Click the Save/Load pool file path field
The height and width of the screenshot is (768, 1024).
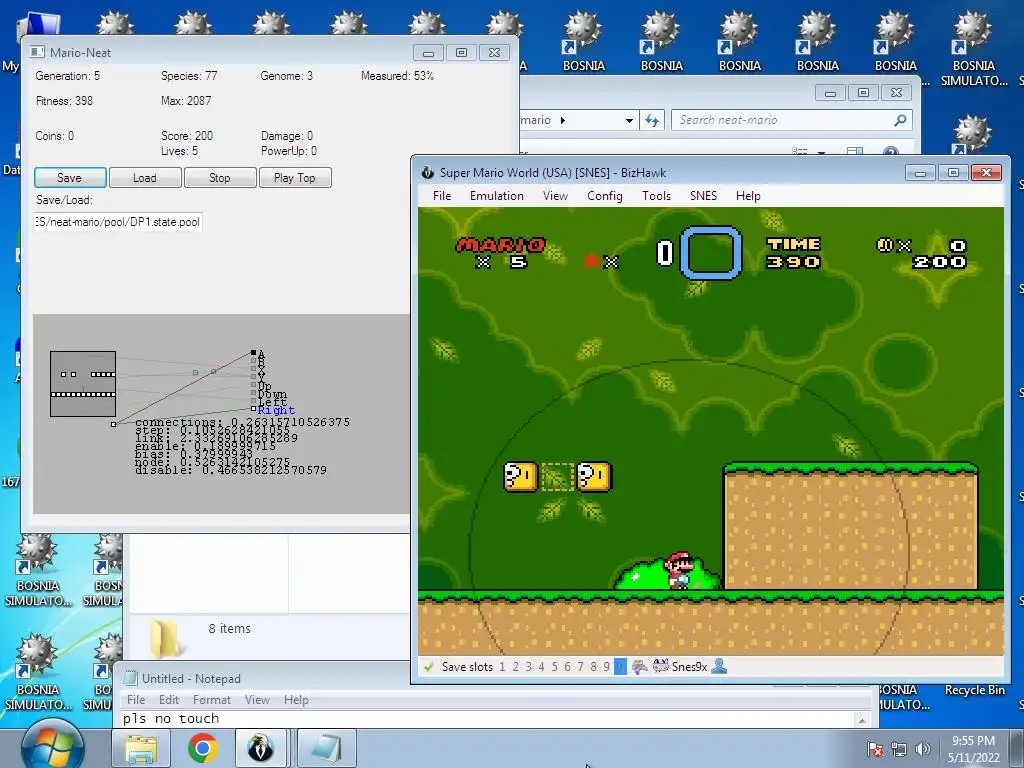click(118, 222)
